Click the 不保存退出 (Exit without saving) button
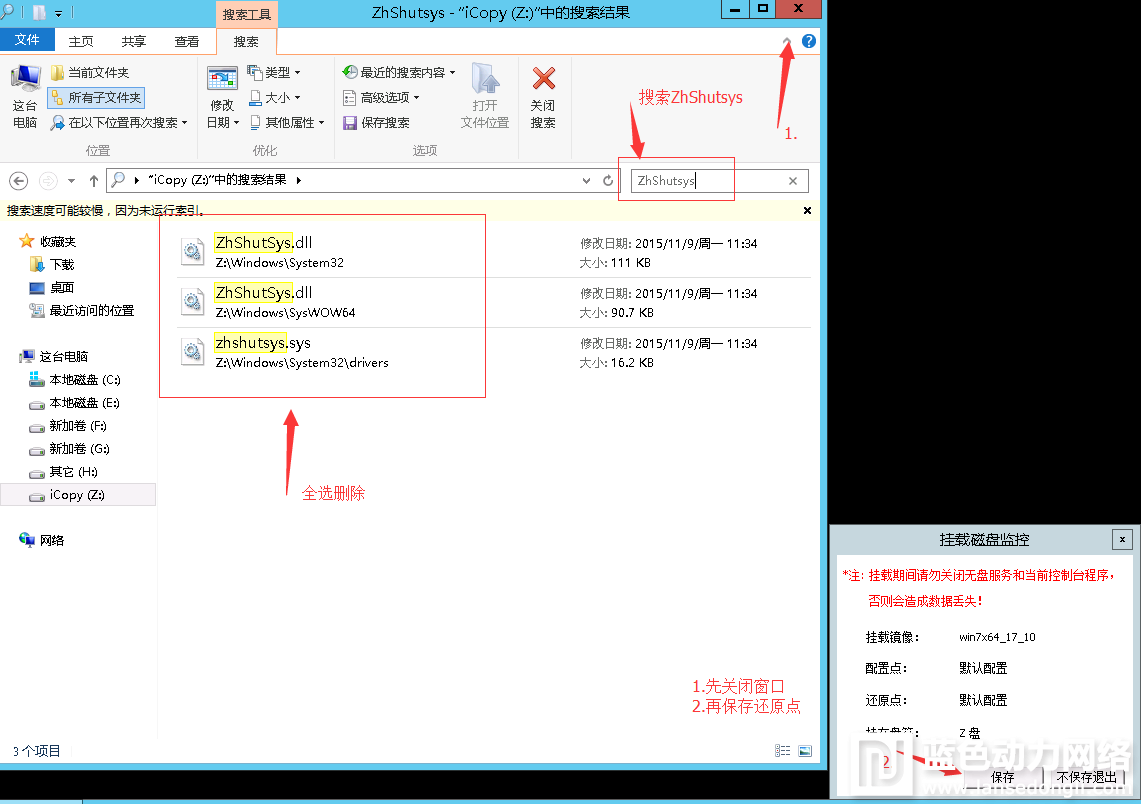1141x804 pixels. 1088,777
